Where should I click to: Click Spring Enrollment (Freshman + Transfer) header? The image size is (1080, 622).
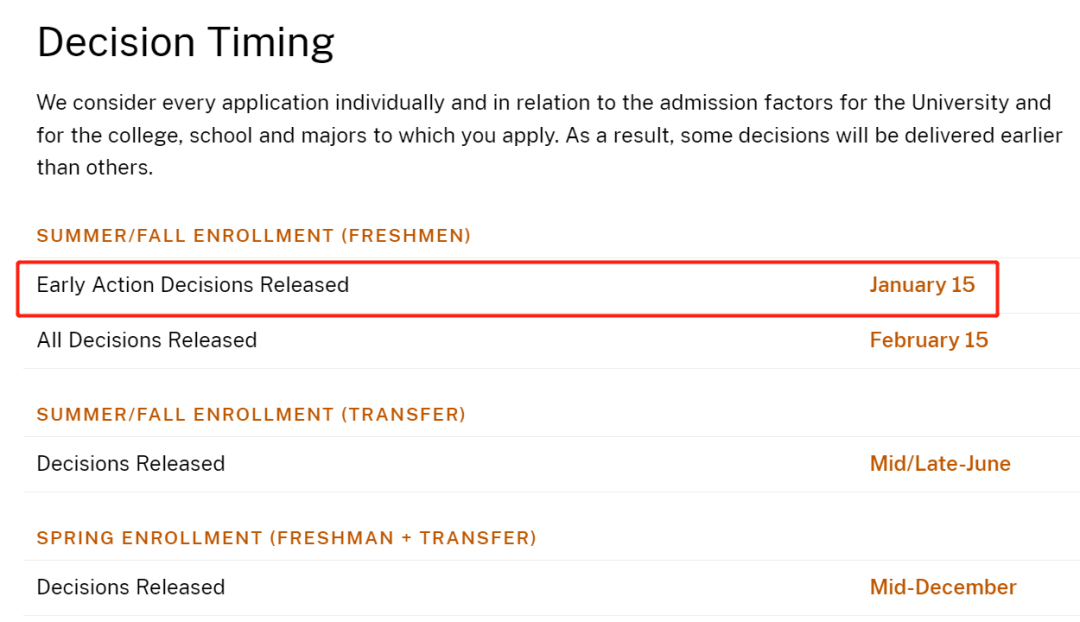(287, 538)
